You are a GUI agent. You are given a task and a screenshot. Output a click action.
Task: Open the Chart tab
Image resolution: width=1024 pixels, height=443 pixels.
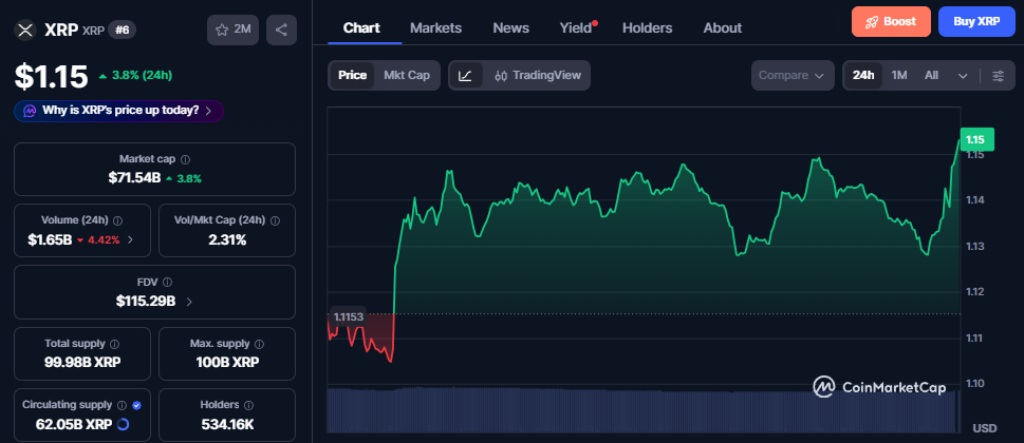(x=362, y=28)
